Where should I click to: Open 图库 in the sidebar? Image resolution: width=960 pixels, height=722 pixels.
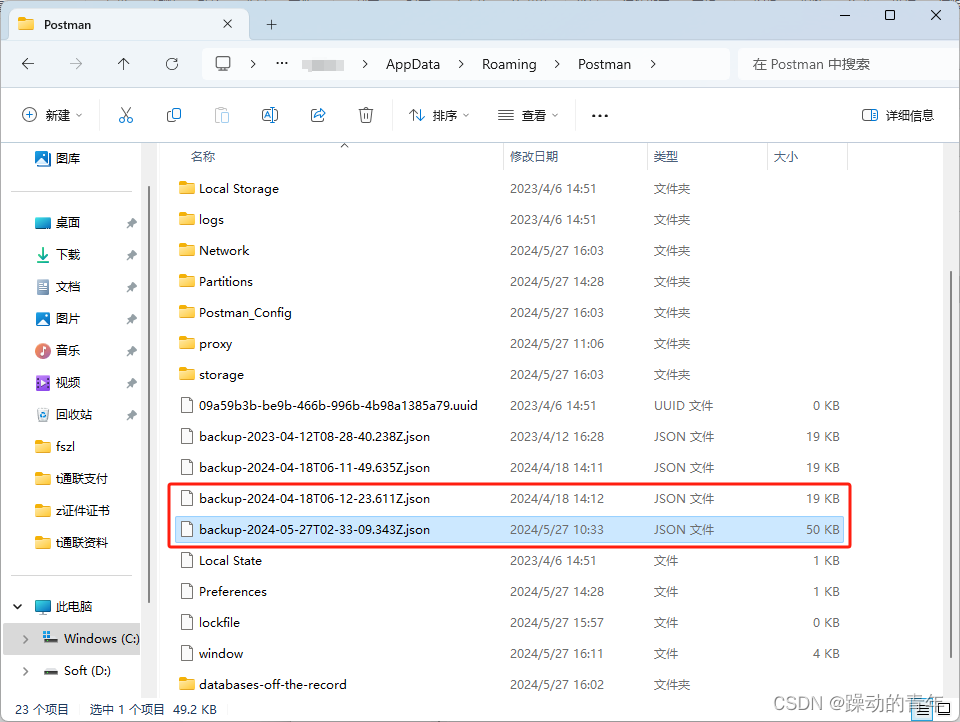coord(58,159)
